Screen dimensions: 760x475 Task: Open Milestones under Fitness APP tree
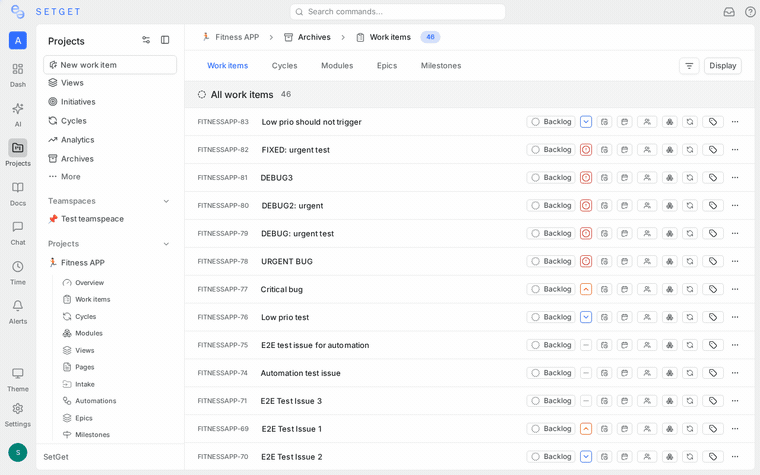(x=86, y=435)
